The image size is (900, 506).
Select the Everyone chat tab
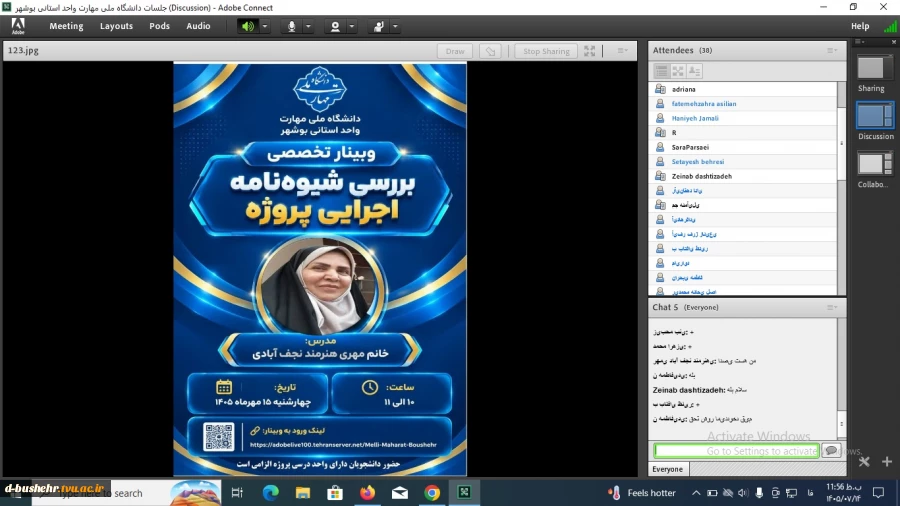point(668,469)
